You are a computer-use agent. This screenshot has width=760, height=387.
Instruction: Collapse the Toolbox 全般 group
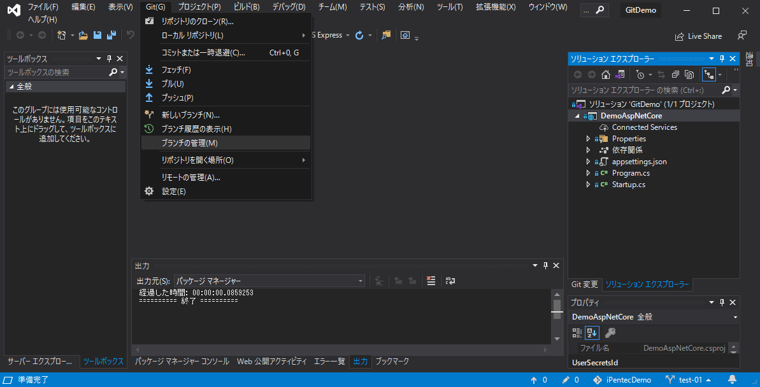(11, 87)
